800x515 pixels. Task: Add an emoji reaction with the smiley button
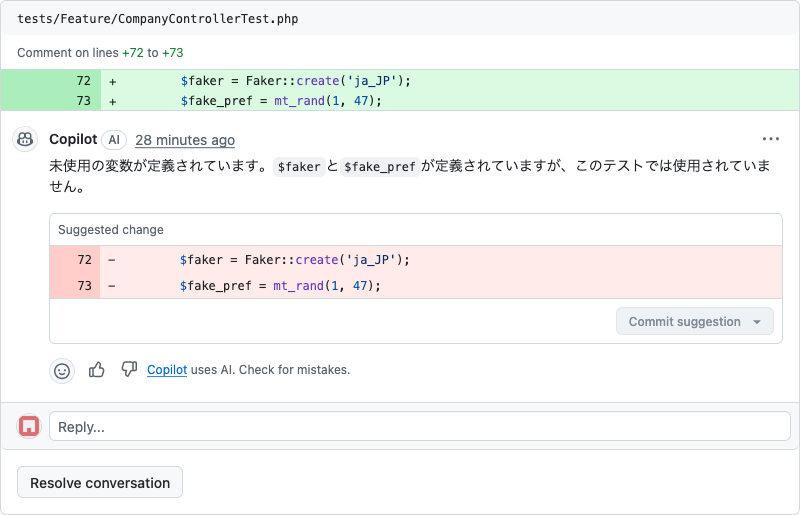coord(62,370)
